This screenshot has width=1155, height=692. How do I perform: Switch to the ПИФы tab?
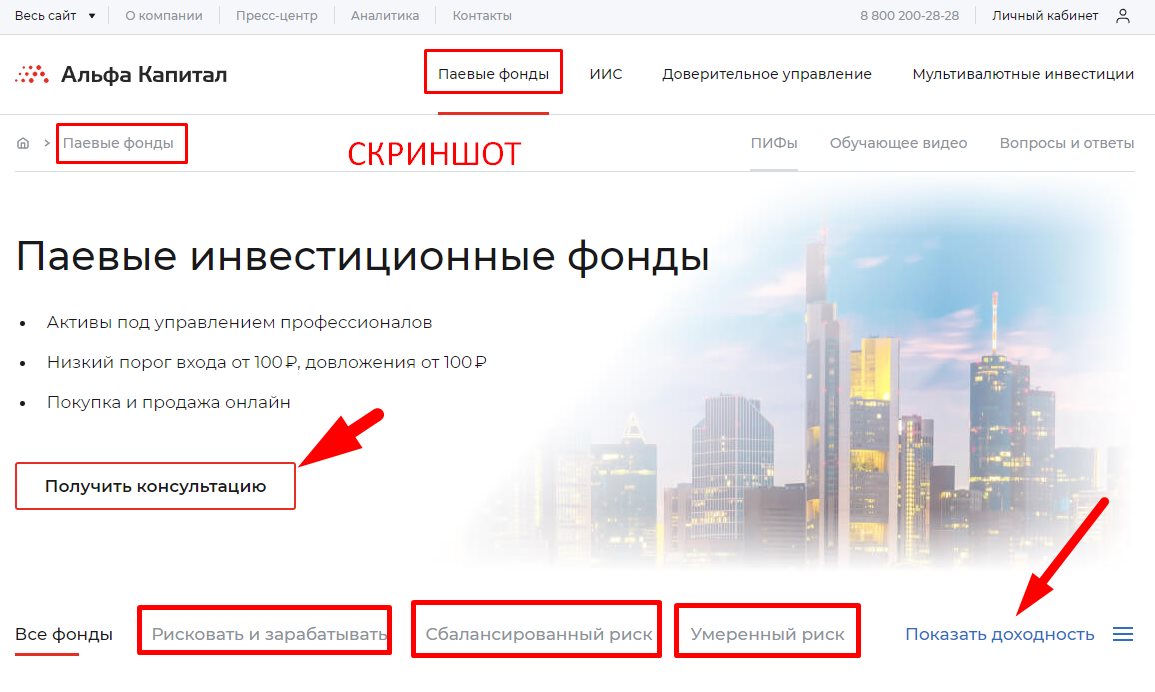point(774,143)
